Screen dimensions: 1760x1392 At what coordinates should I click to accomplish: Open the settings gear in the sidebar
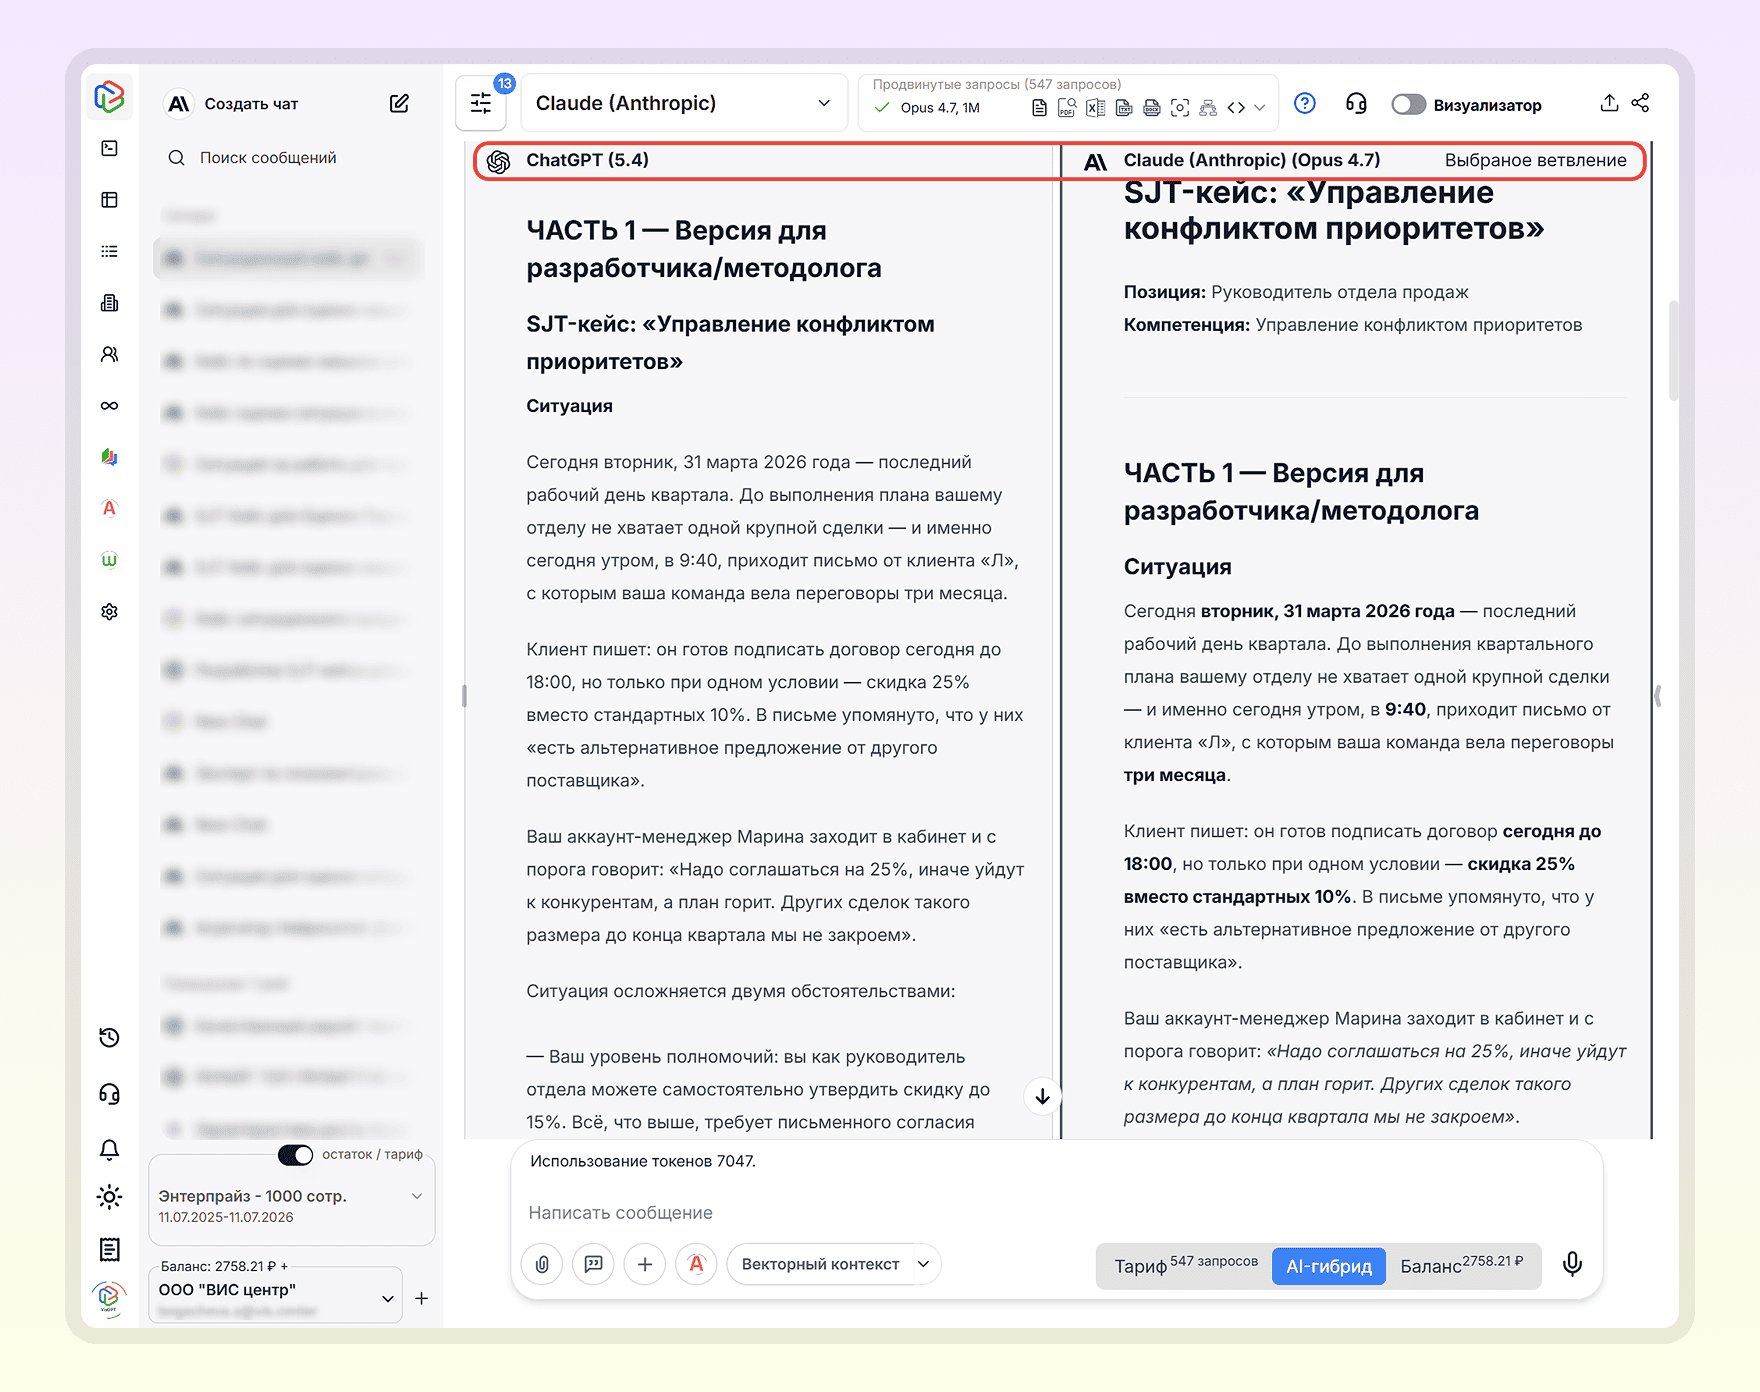[x=110, y=611]
